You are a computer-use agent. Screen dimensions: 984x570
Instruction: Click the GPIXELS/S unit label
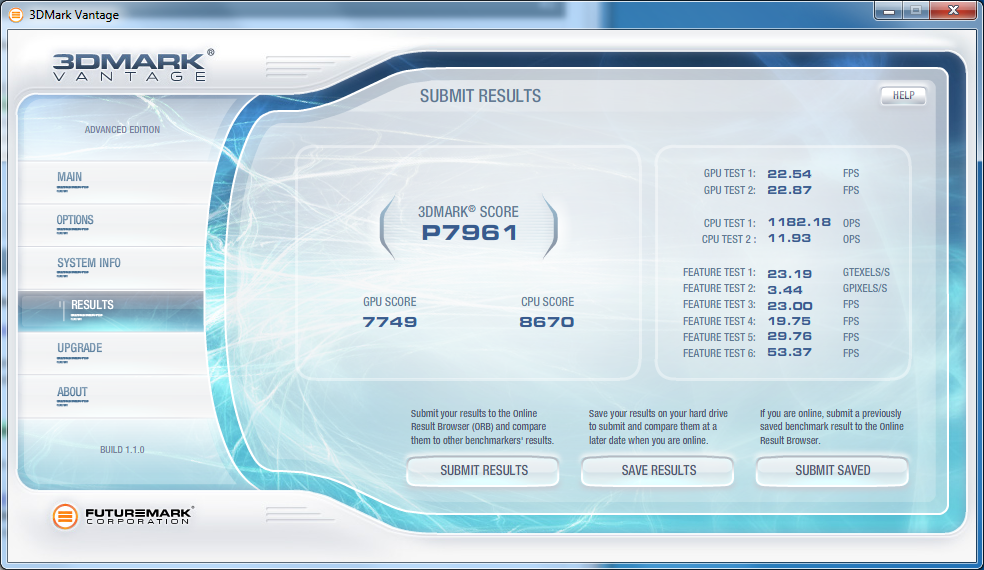pyautogui.click(x=865, y=289)
